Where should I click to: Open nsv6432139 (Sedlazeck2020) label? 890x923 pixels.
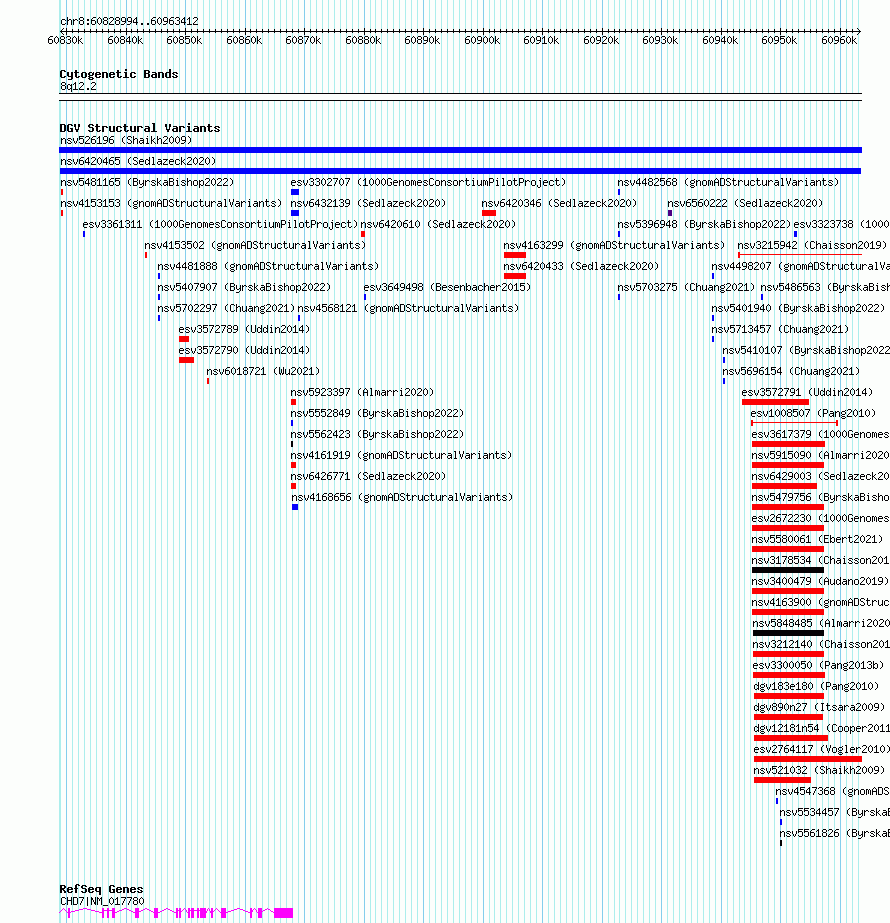pos(368,203)
